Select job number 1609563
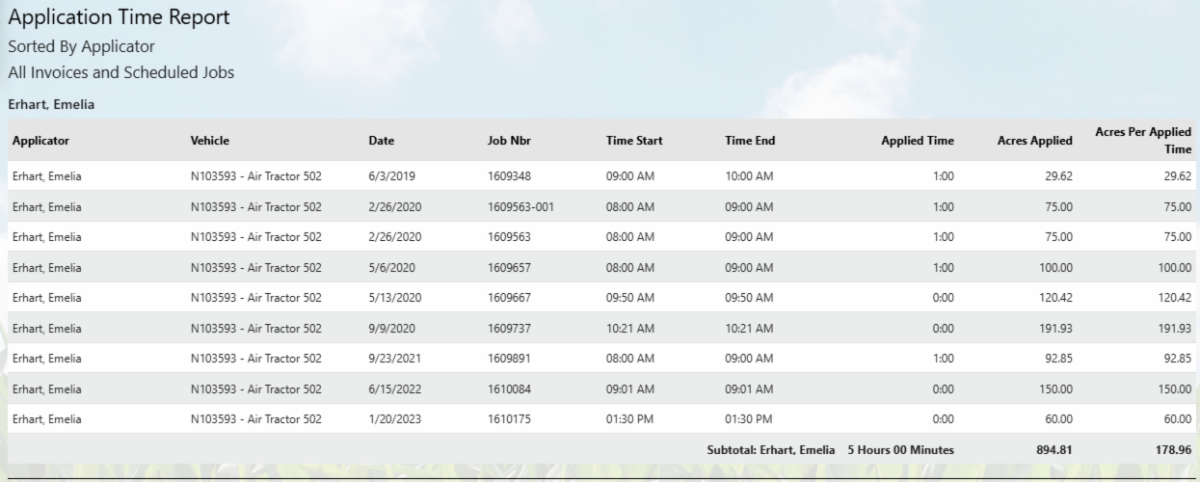Screen dimensions: 1200x482 click(509, 237)
